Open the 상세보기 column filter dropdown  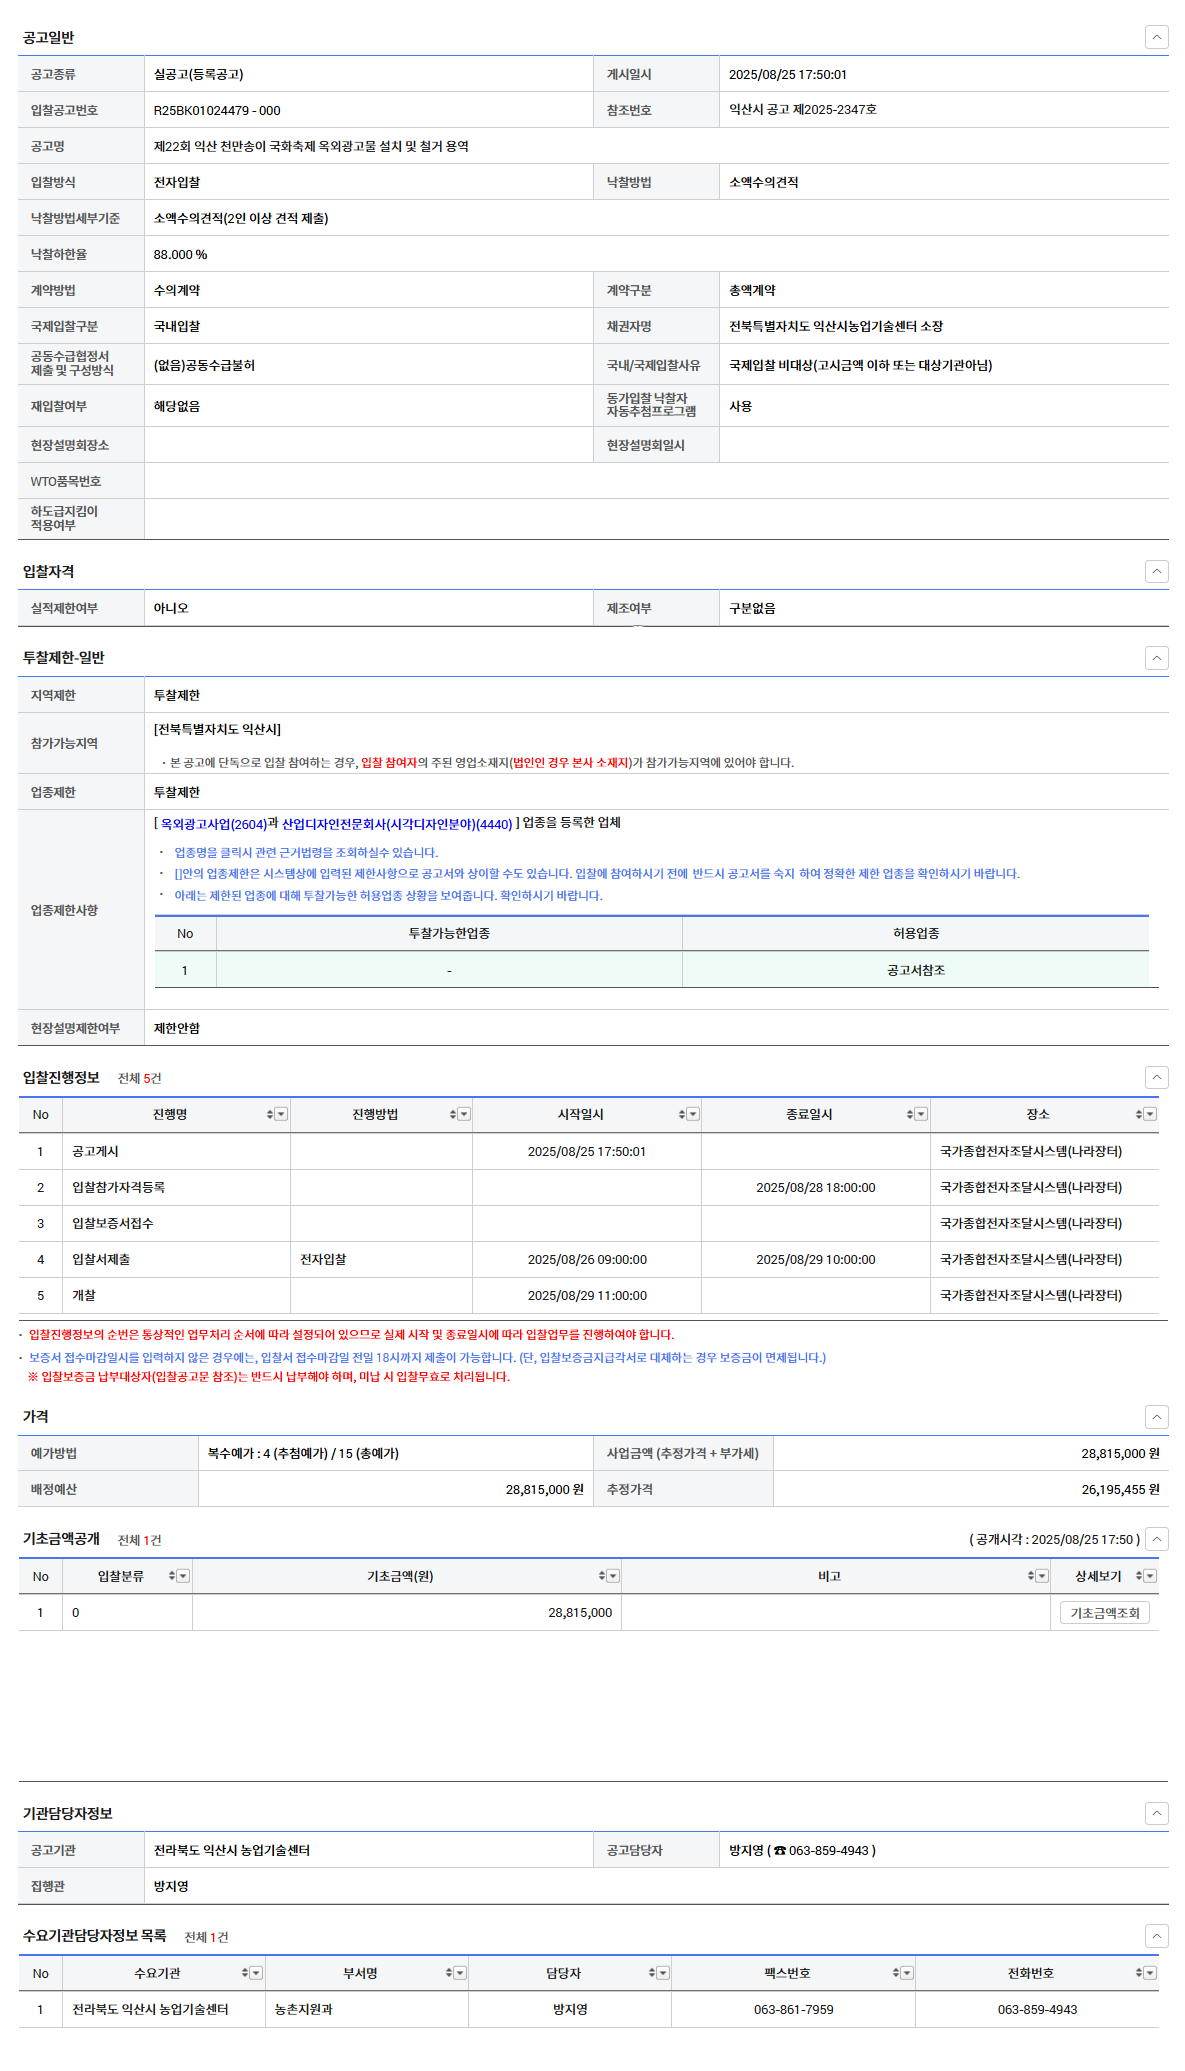click(1150, 1576)
